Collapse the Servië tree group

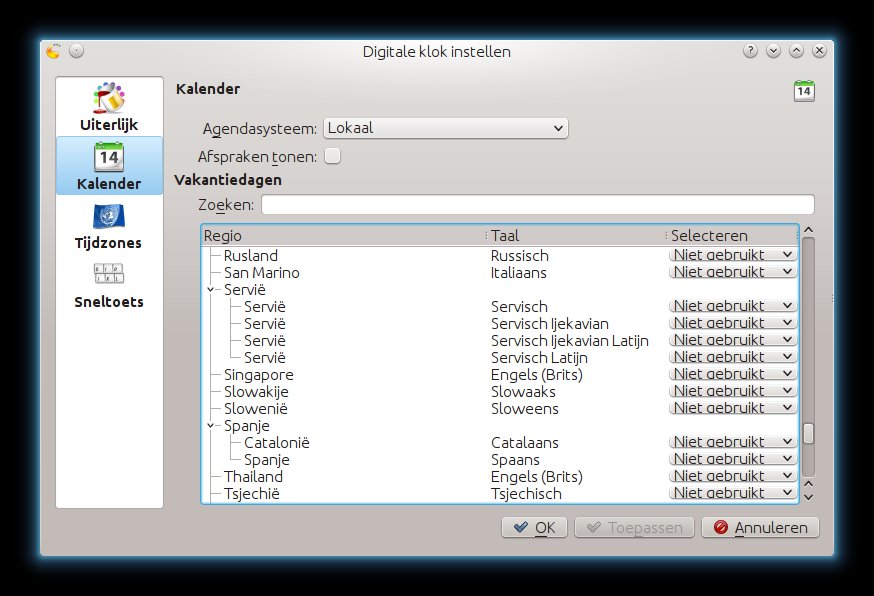pyautogui.click(x=211, y=290)
